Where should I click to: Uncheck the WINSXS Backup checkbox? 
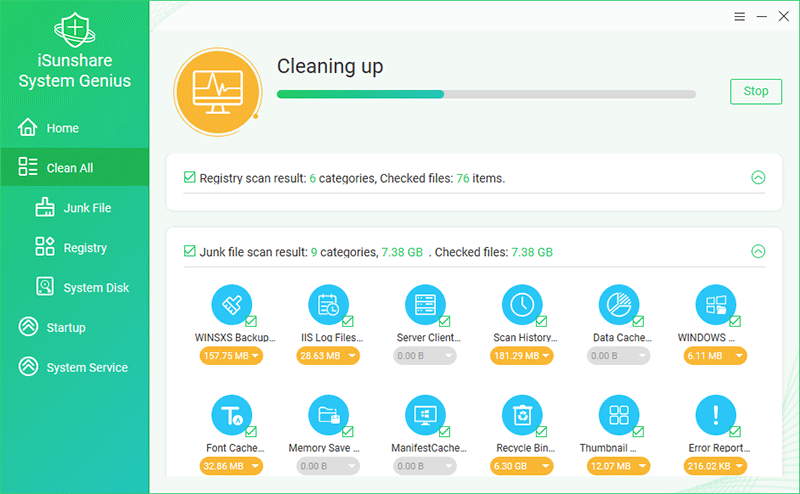251,321
